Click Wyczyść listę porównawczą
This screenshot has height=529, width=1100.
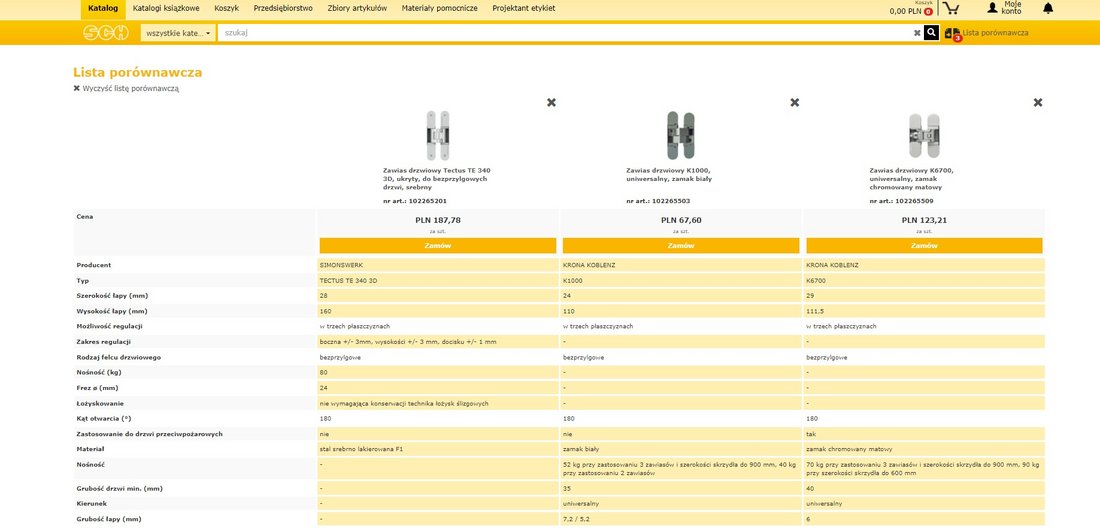126,89
